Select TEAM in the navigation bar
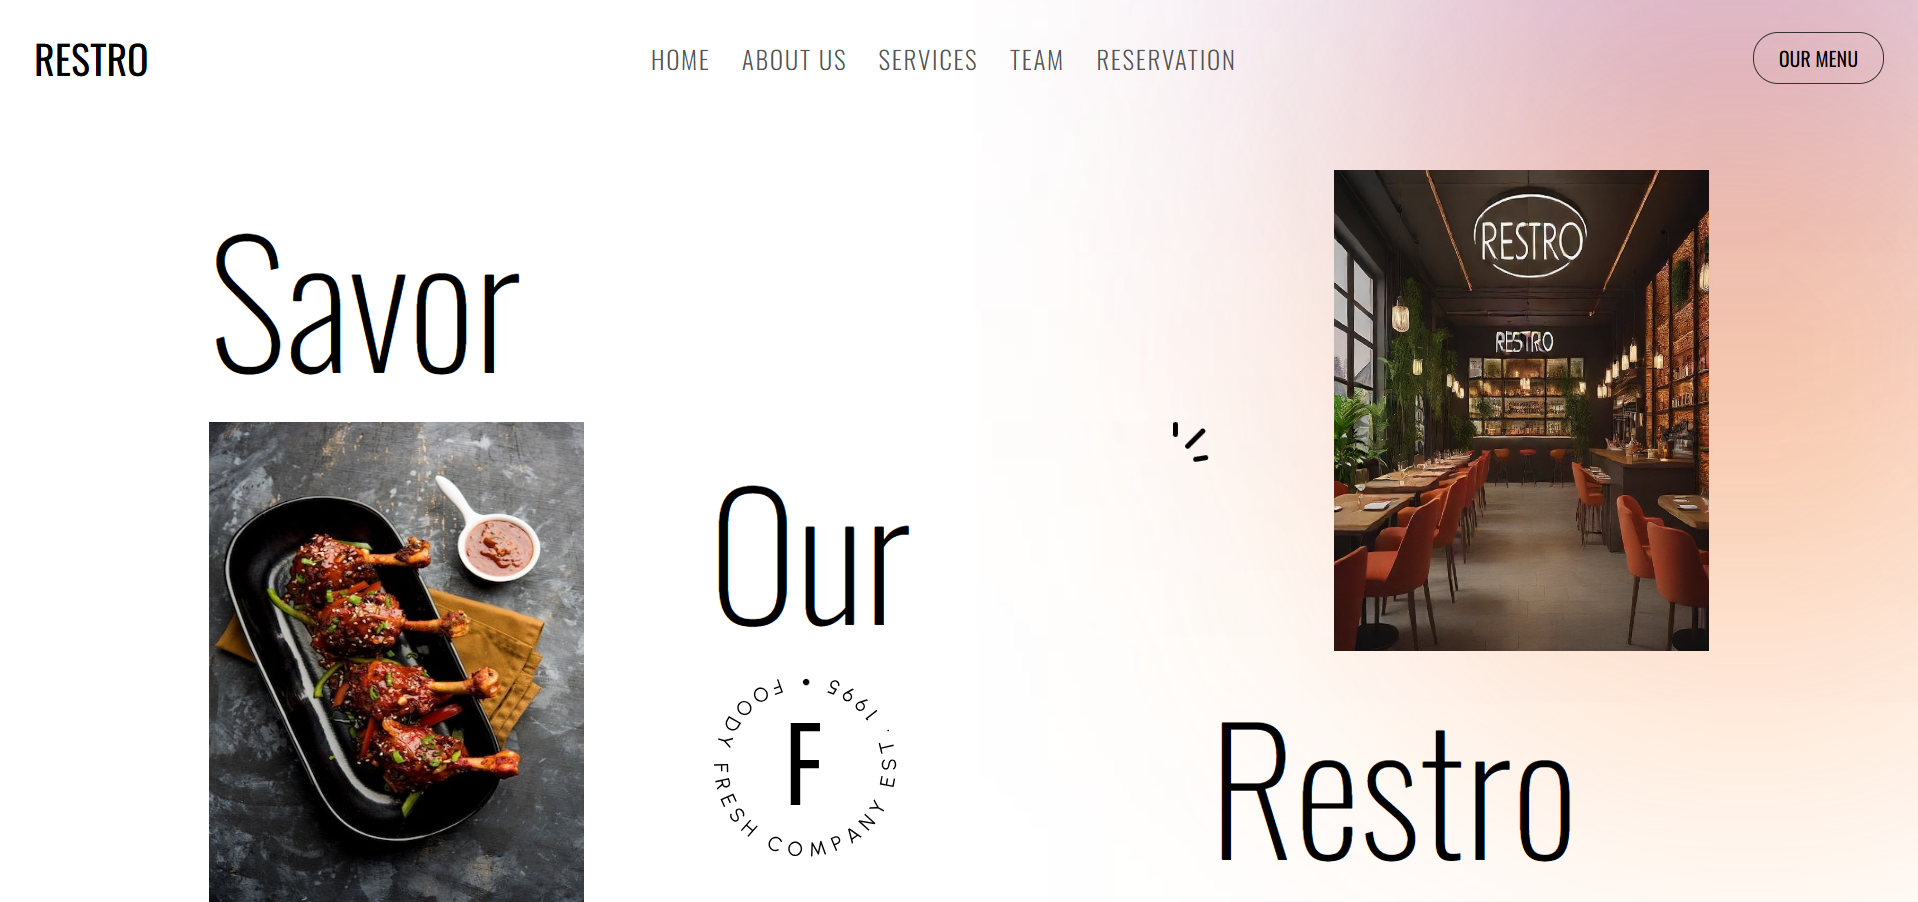1918x902 pixels. pyautogui.click(x=1036, y=60)
